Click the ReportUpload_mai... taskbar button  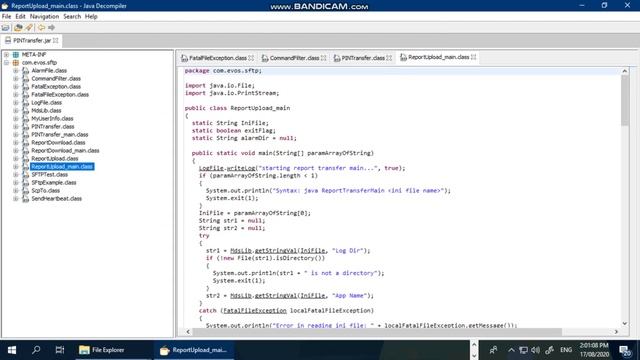(x=193, y=350)
